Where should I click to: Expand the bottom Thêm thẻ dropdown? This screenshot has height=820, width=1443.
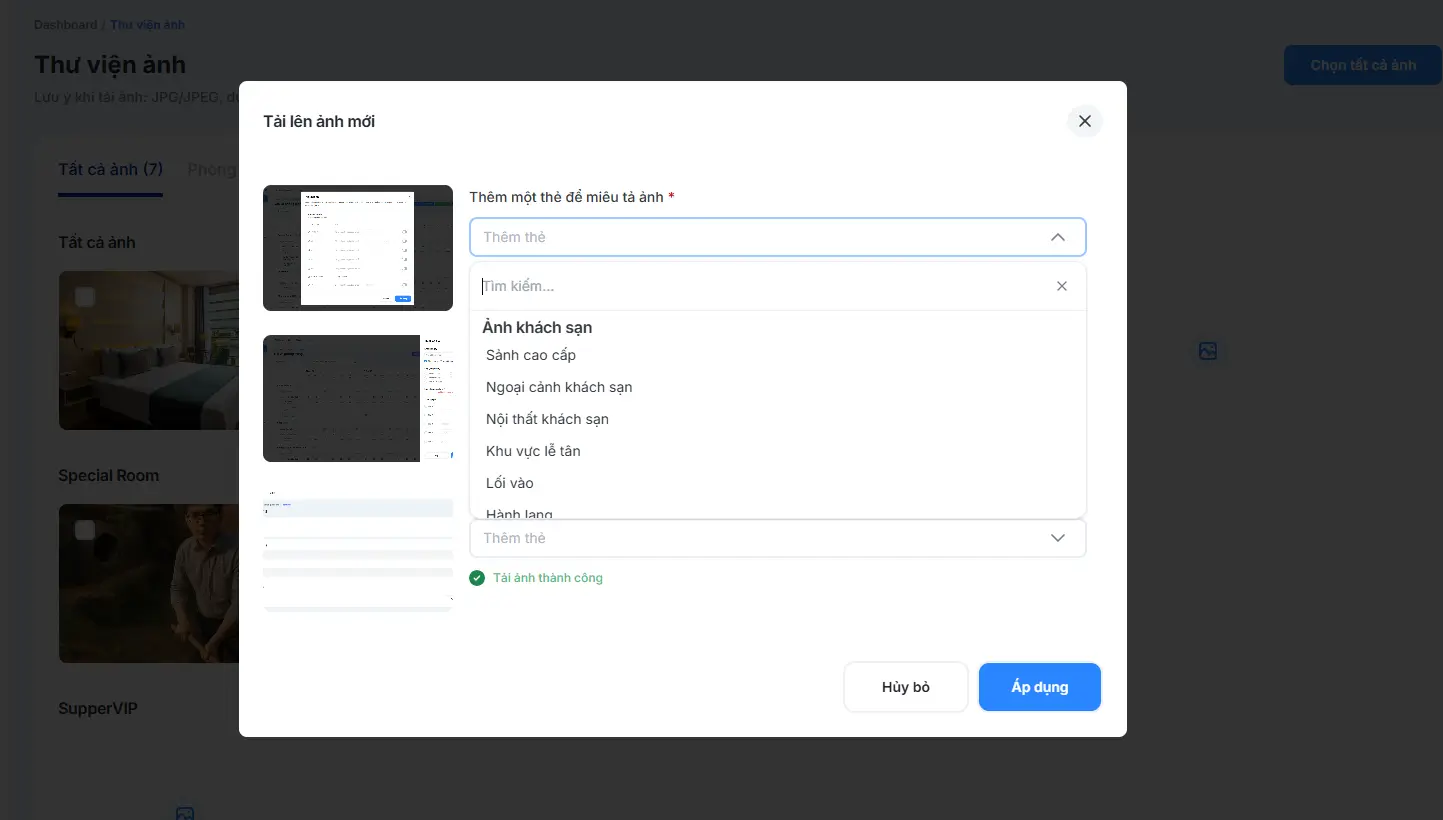coord(1057,538)
